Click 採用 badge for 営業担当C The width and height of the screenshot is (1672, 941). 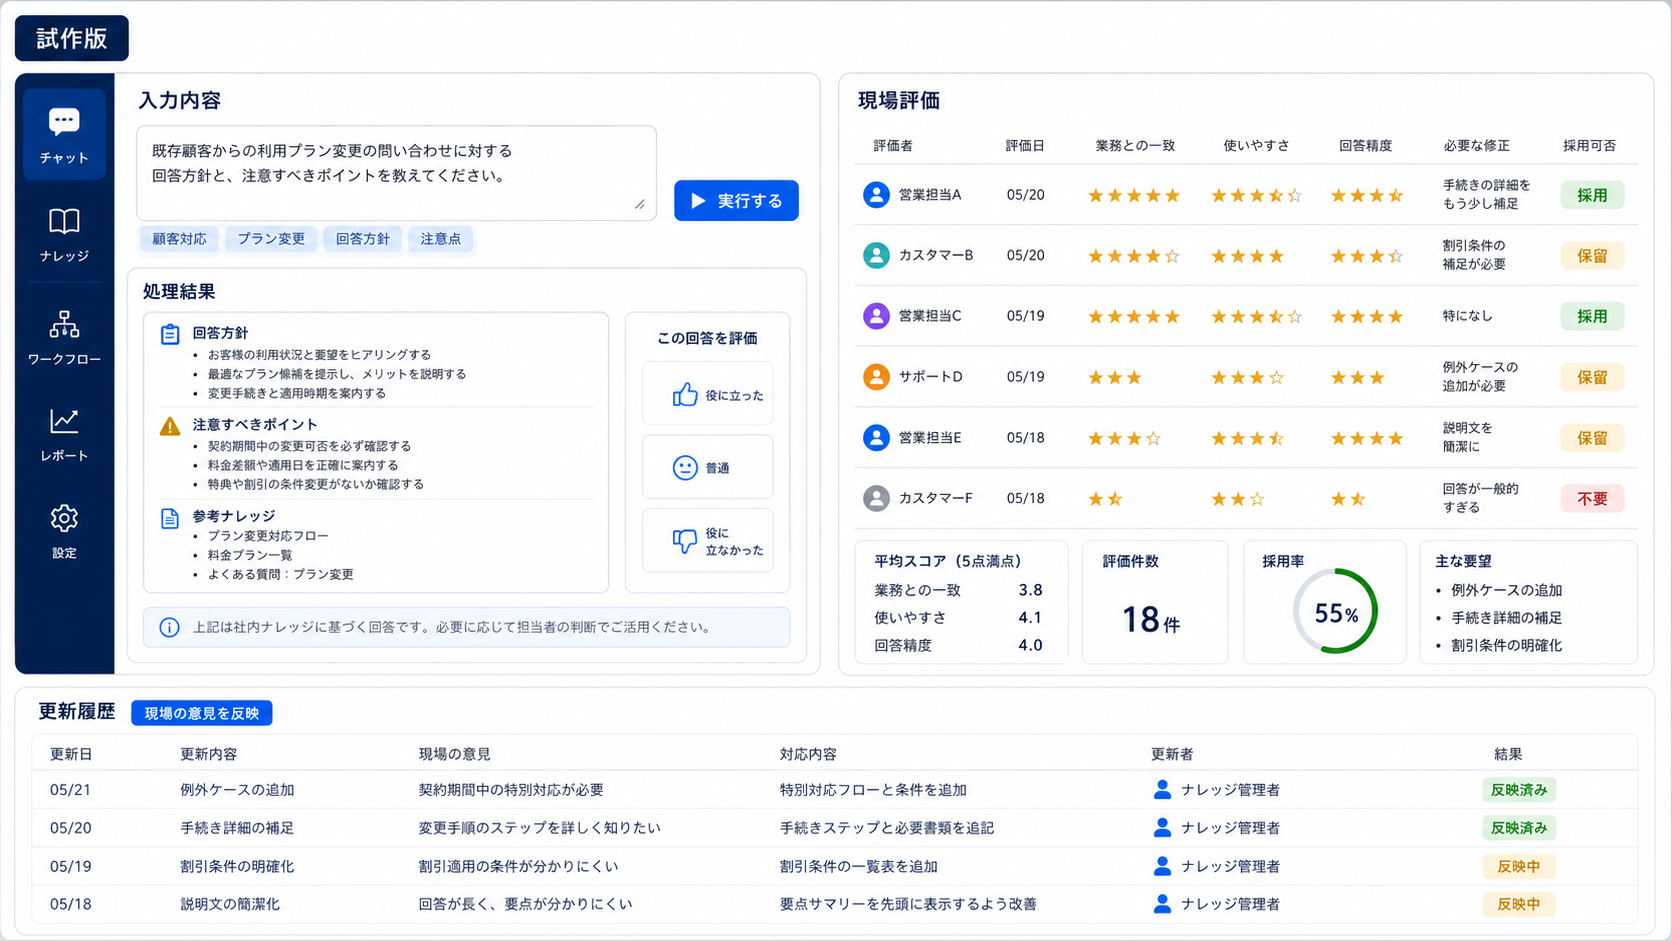[1592, 316]
